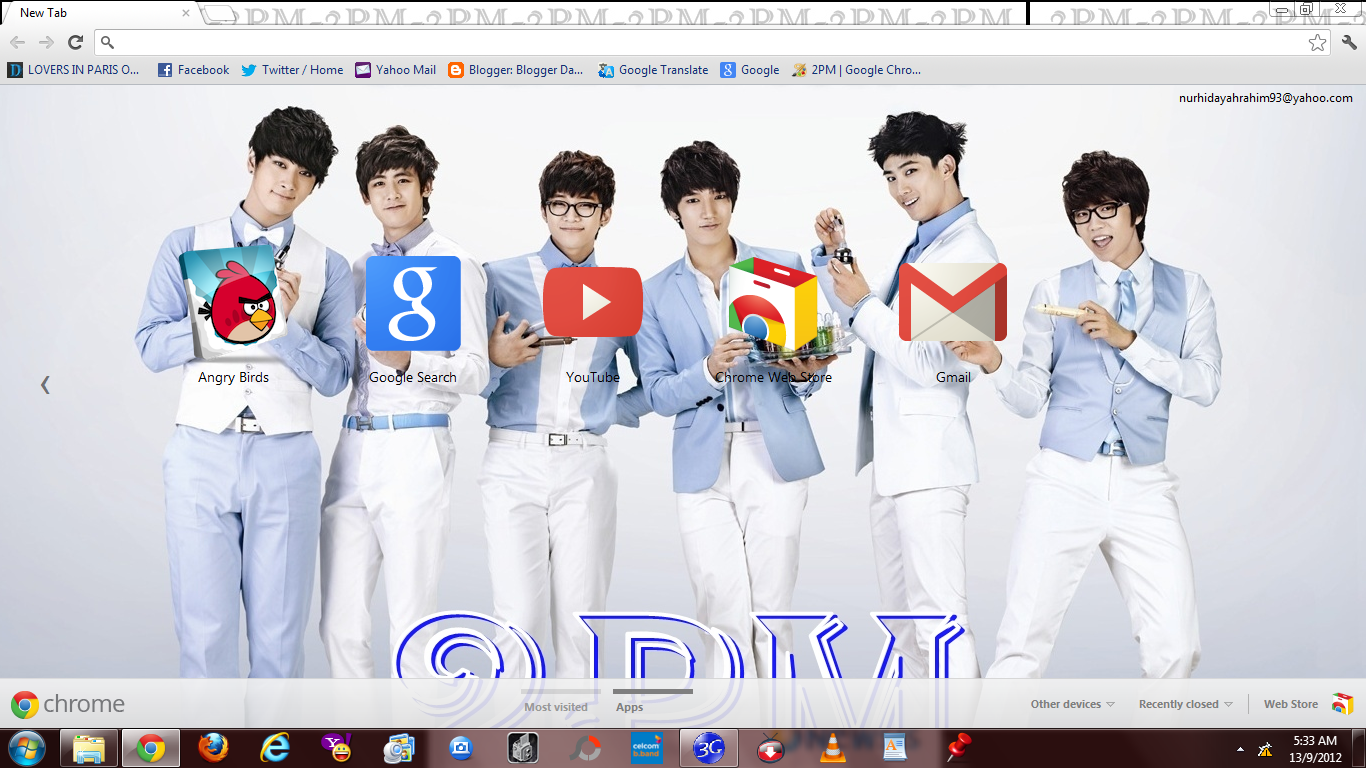
Task: Open the red download arrow taskbar icon
Action: pyautogui.click(x=770, y=748)
